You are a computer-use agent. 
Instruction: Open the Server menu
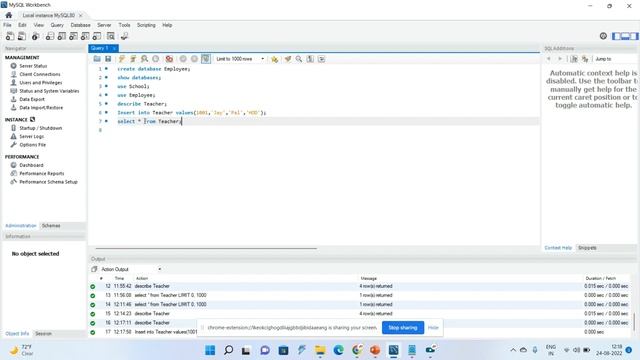104,25
